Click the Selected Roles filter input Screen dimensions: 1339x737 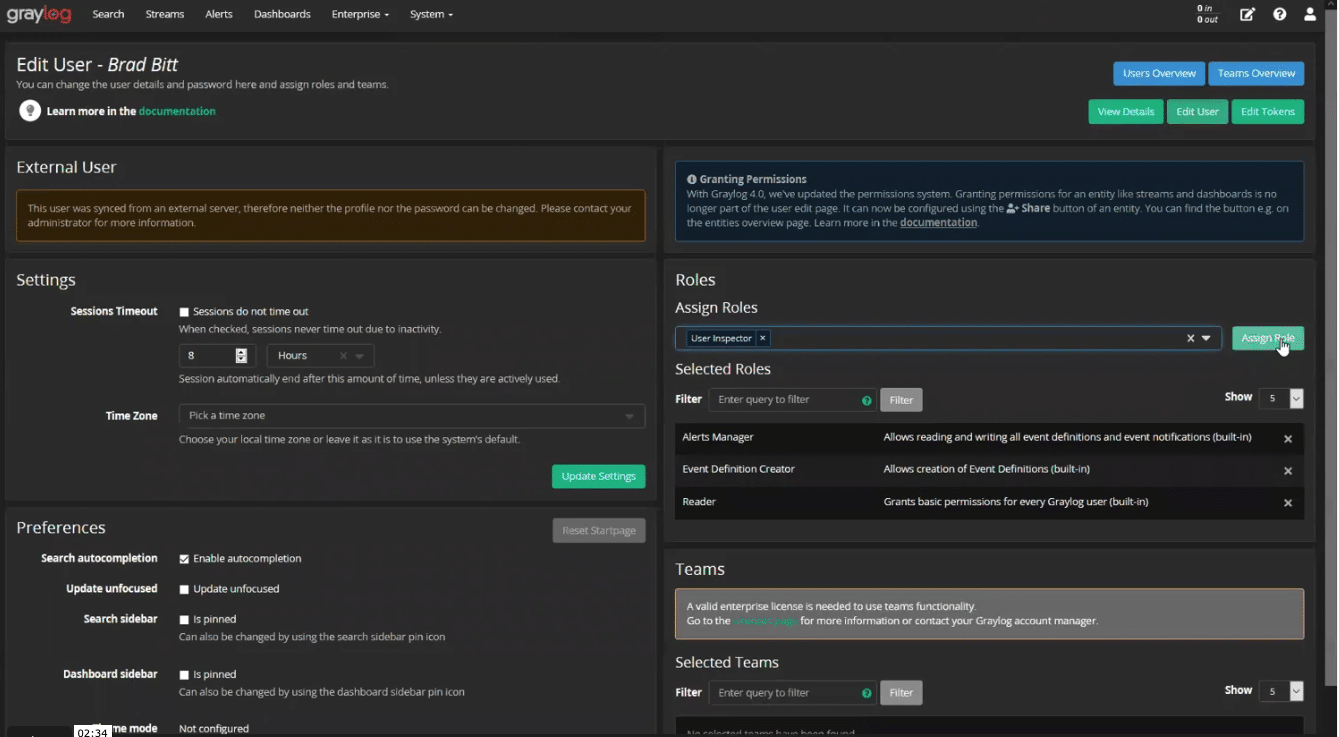[785, 400]
